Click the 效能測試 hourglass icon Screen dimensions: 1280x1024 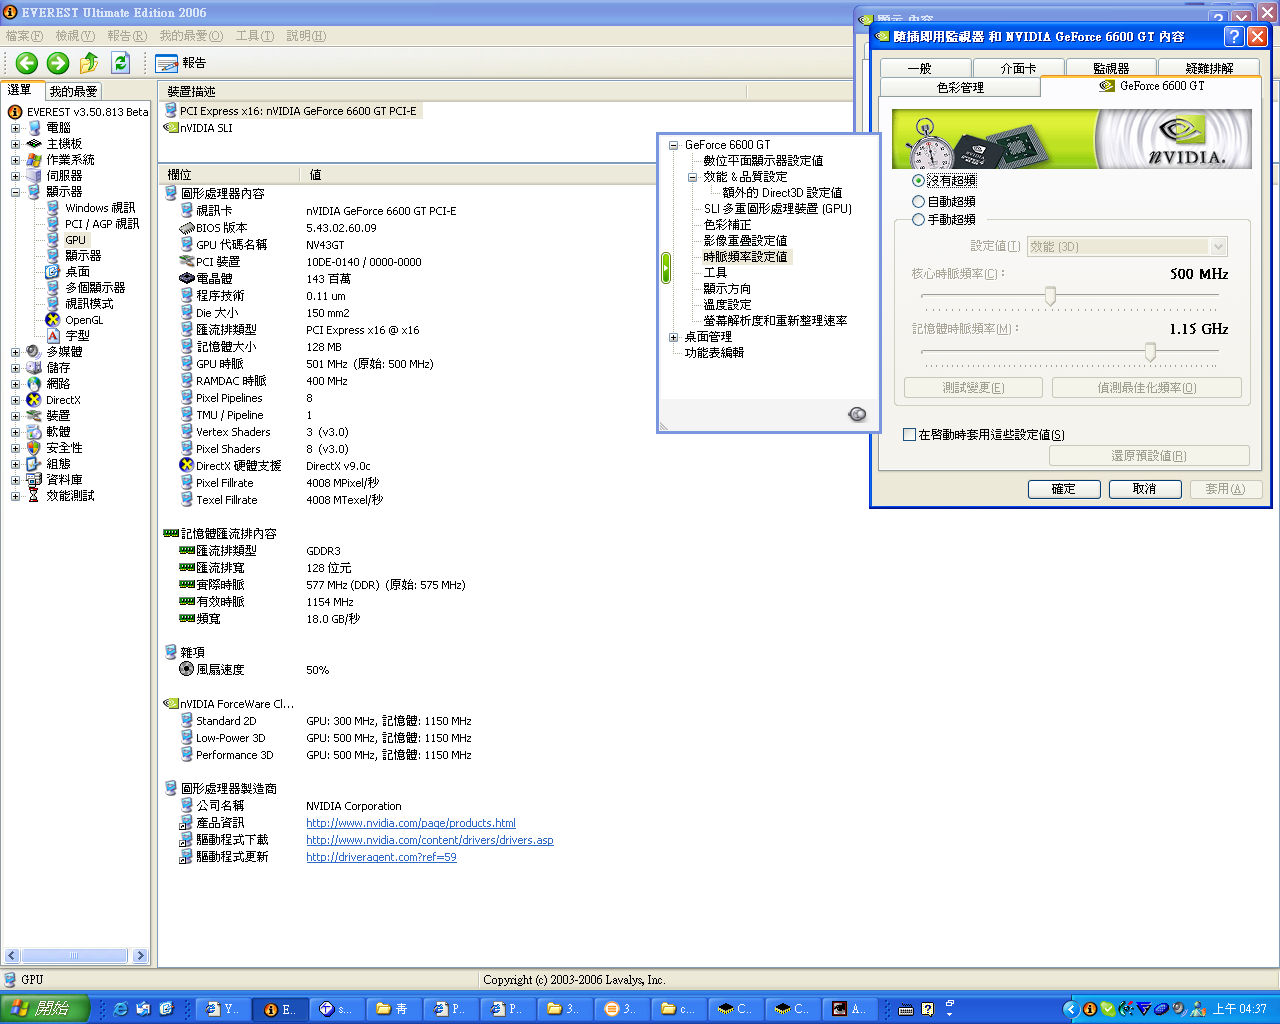tap(34, 496)
